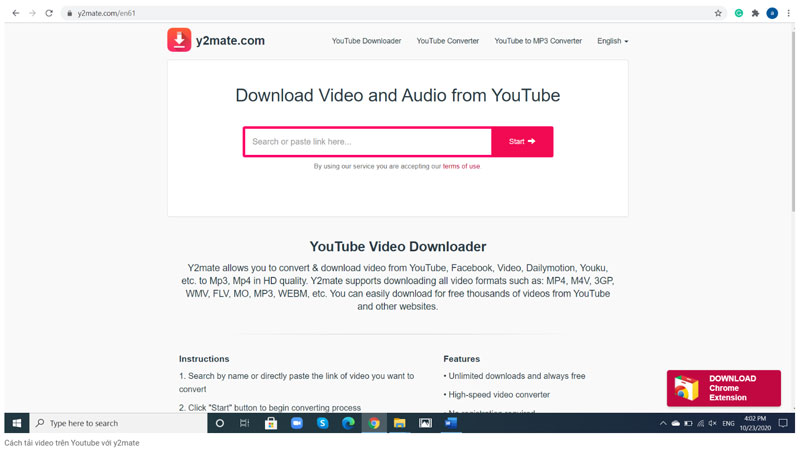This screenshot has height=450, width=800.
Task: Click 'Download Video and Audio from YouTube' heading
Action: (397, 95)
